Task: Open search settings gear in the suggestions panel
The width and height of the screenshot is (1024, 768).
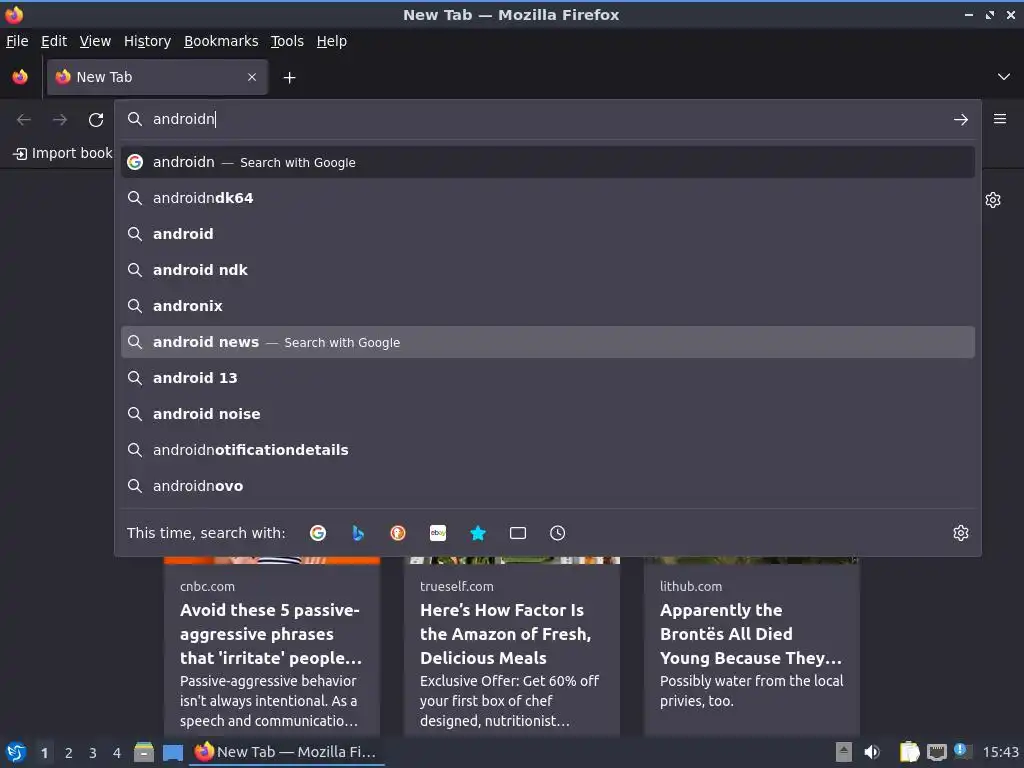Action: (961, 533)
